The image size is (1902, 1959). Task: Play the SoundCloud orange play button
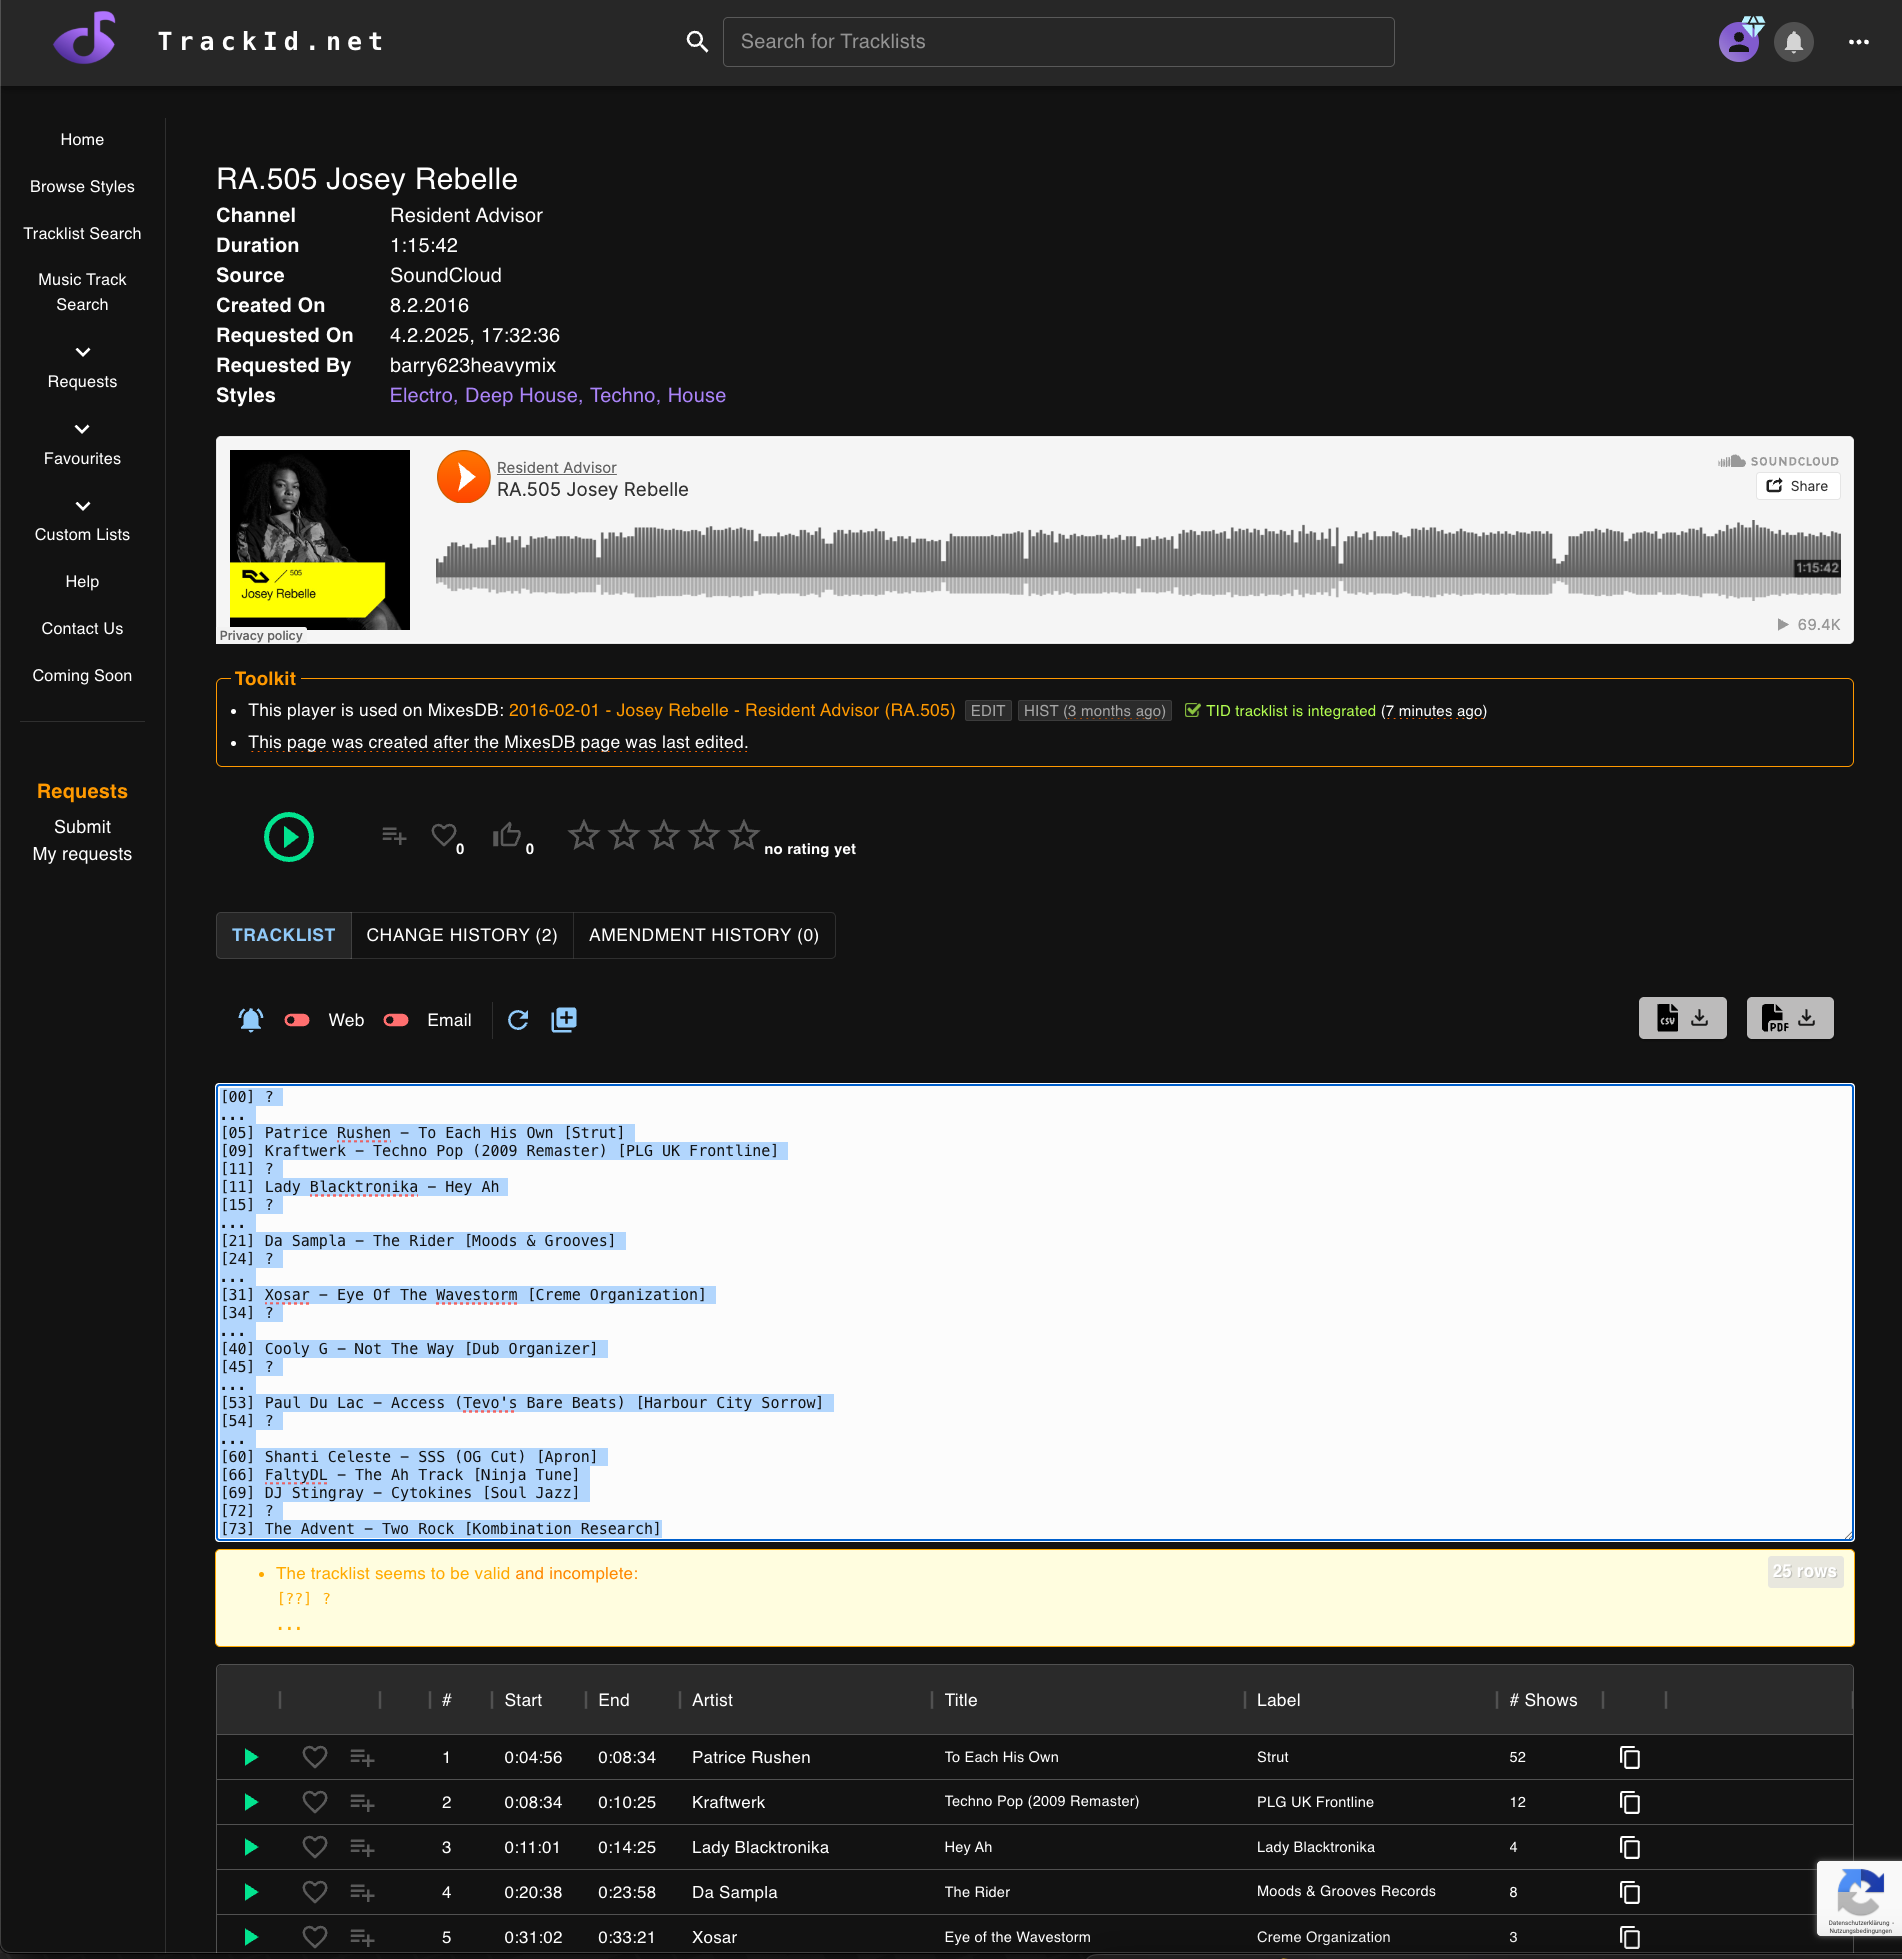click(x=463, y=477)
